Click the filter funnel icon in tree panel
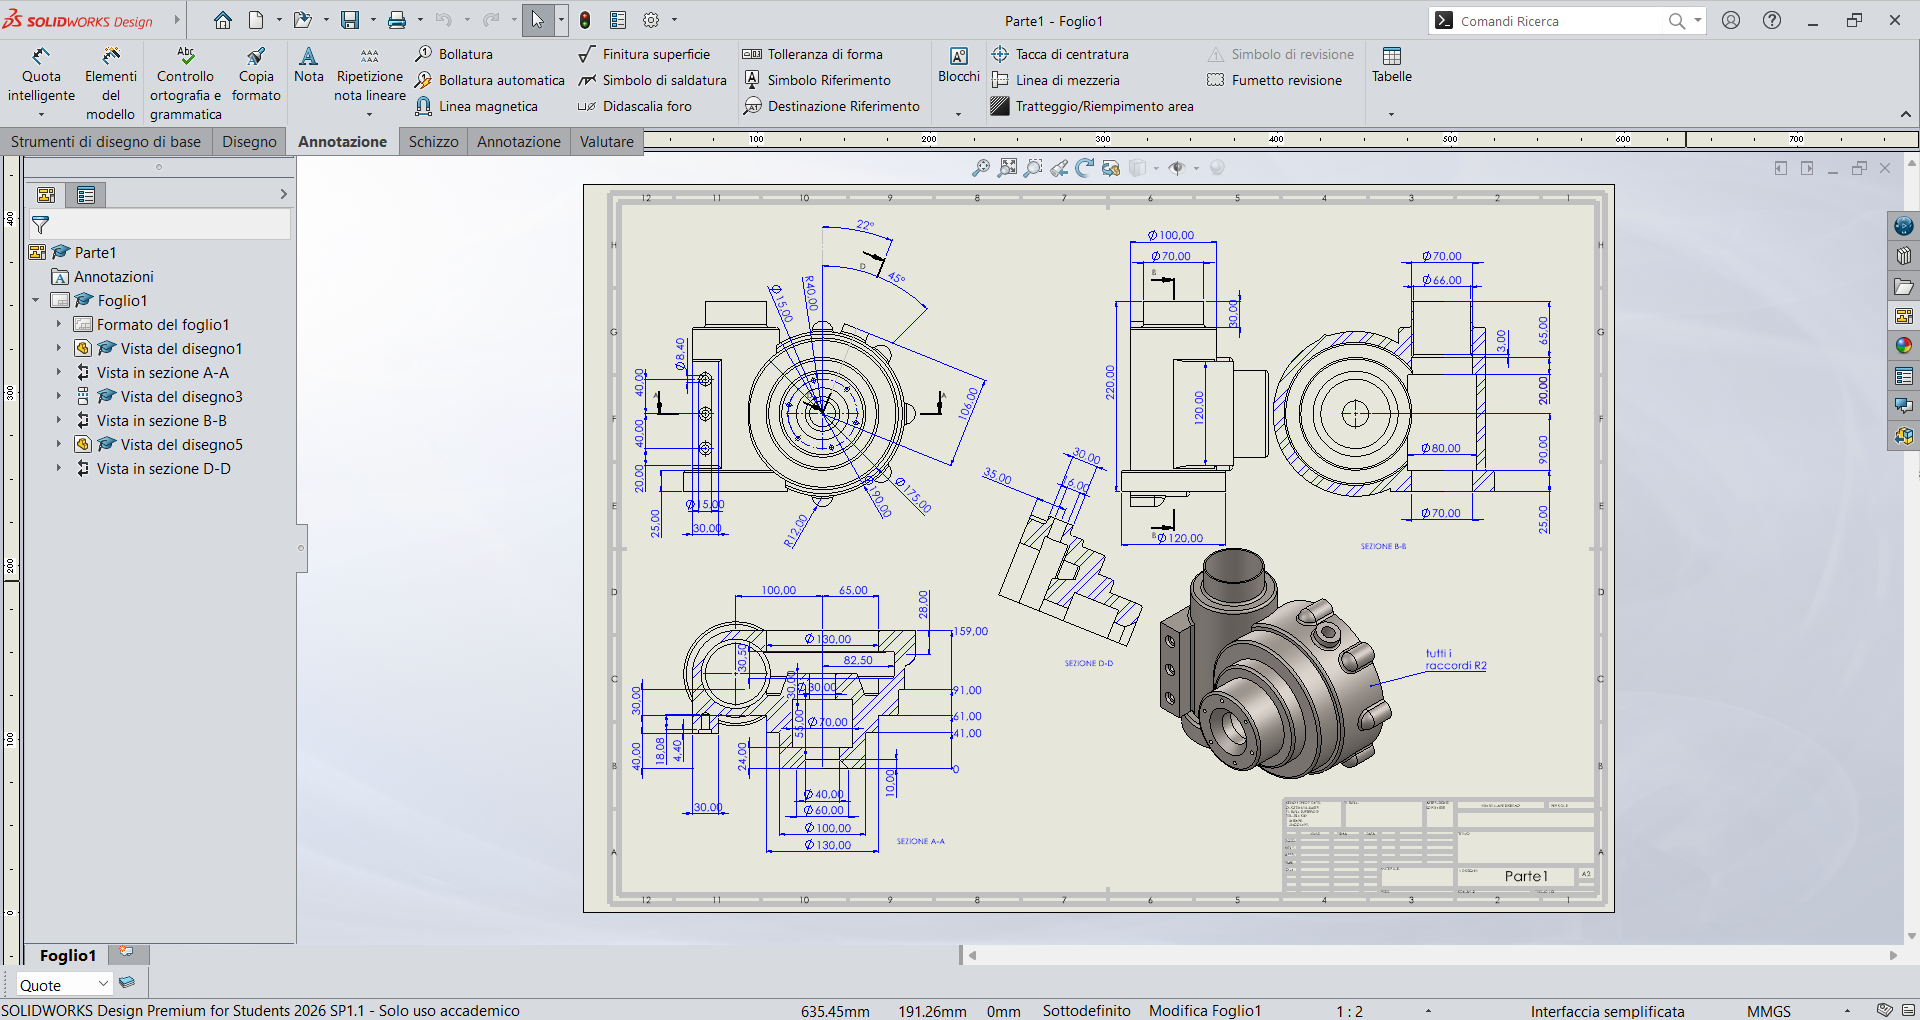Screen dimensions: 1920x1020 (40, 224)
